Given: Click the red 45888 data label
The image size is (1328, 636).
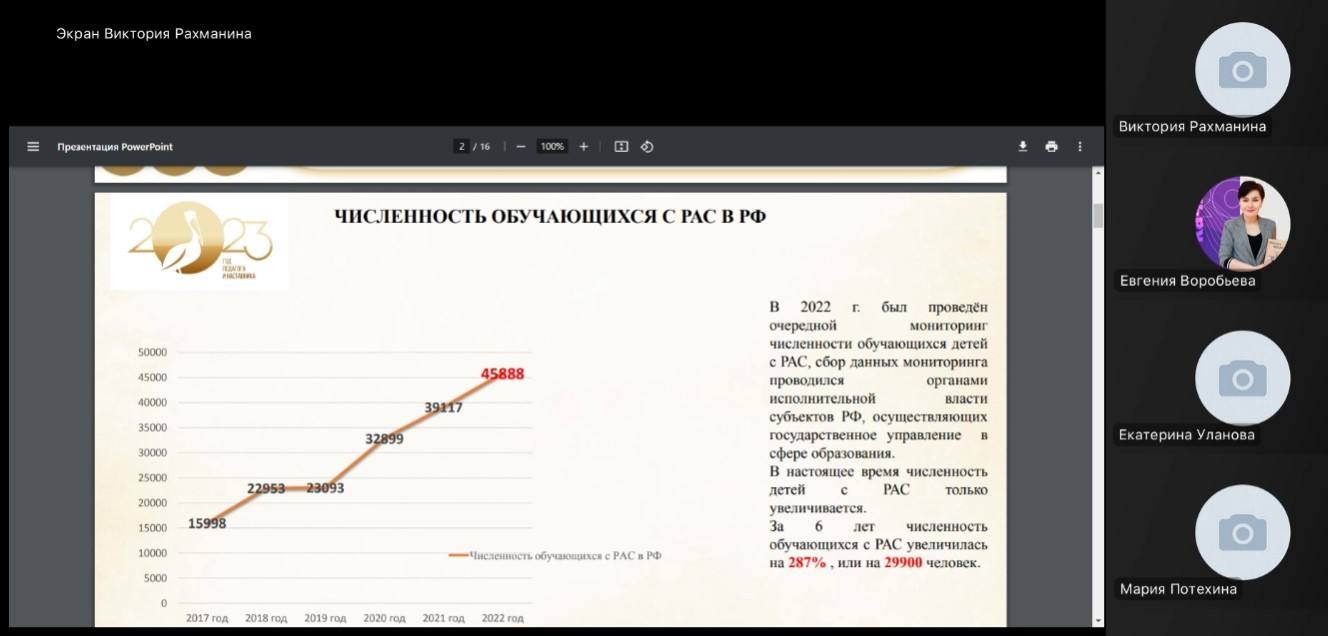Looking at the screenshot, I should 502,374.
